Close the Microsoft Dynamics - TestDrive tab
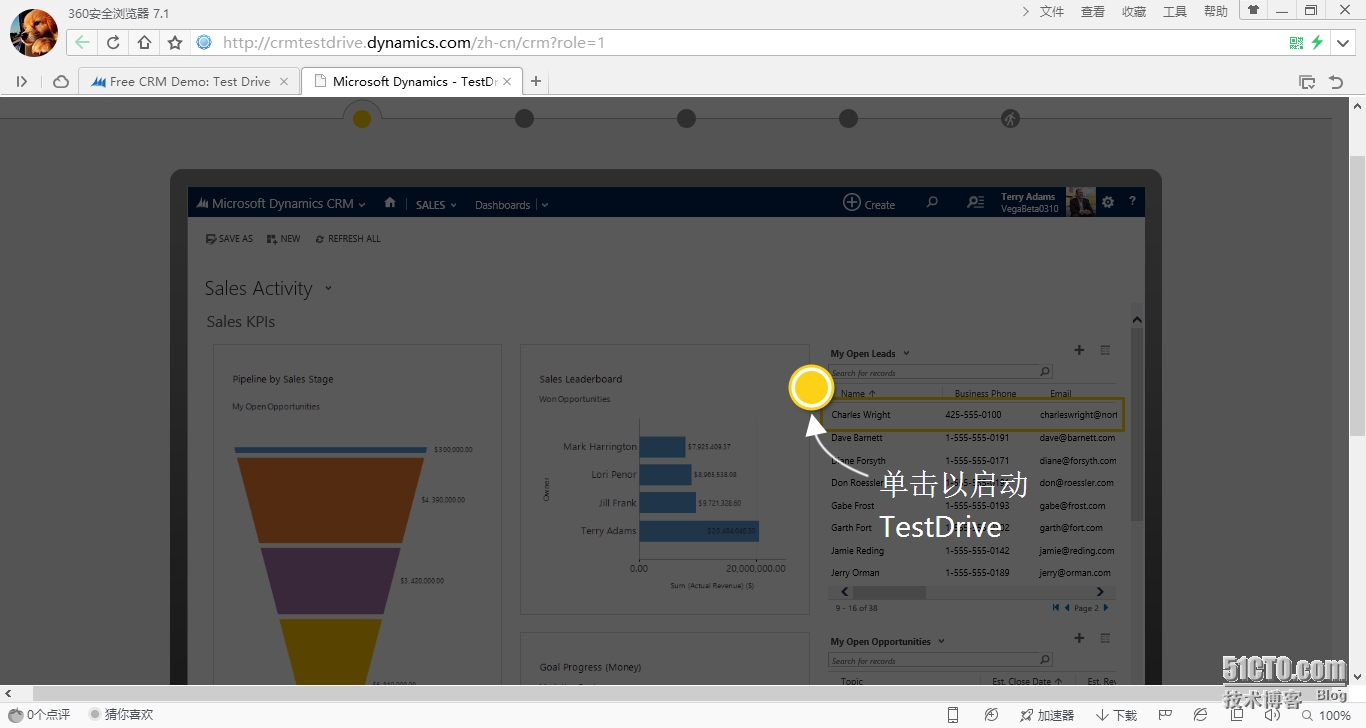This screenshot has height=728, width=1366. 508,82
